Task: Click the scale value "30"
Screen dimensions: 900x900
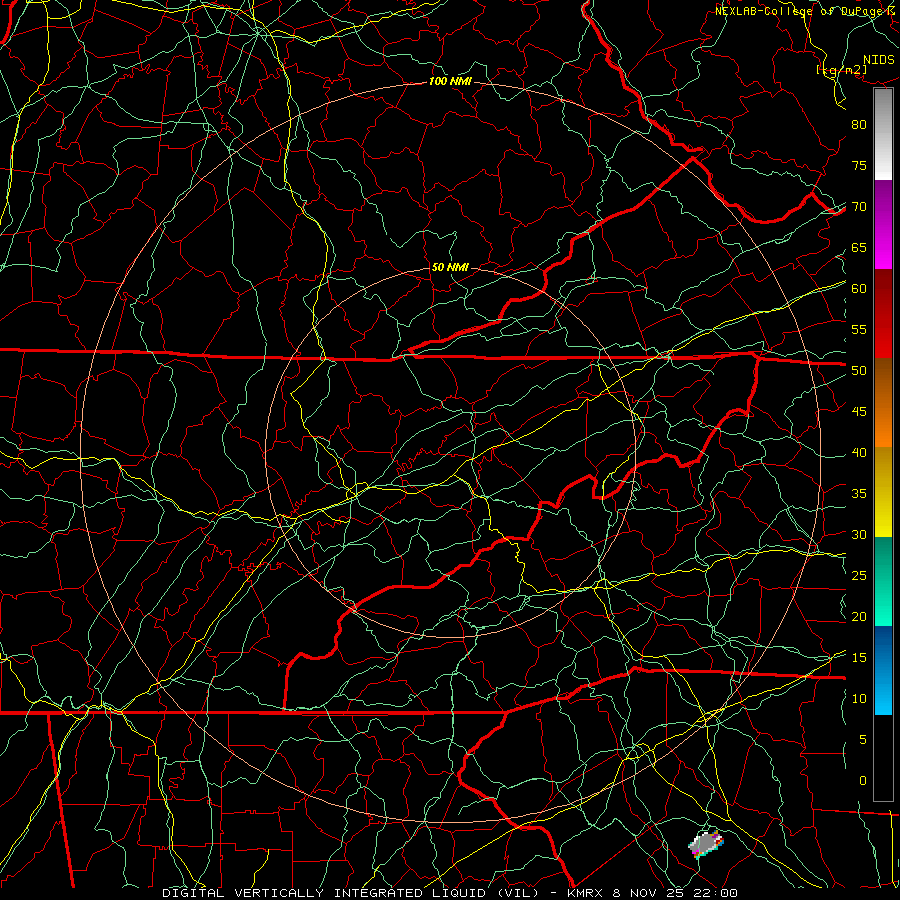Action: click(859, 535)
